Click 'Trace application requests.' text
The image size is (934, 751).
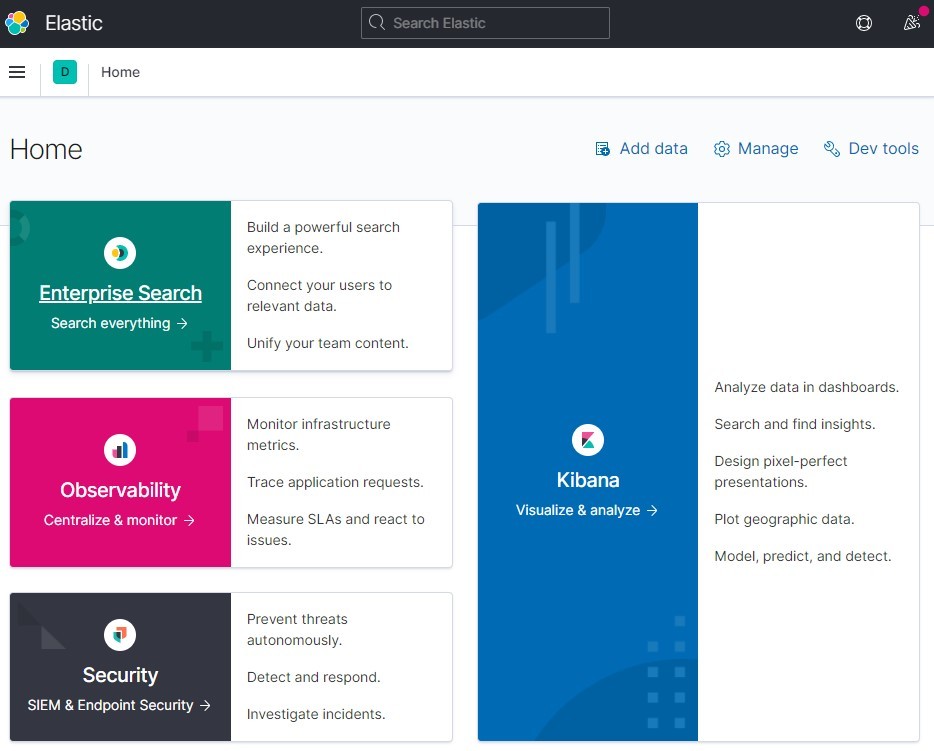335,482
